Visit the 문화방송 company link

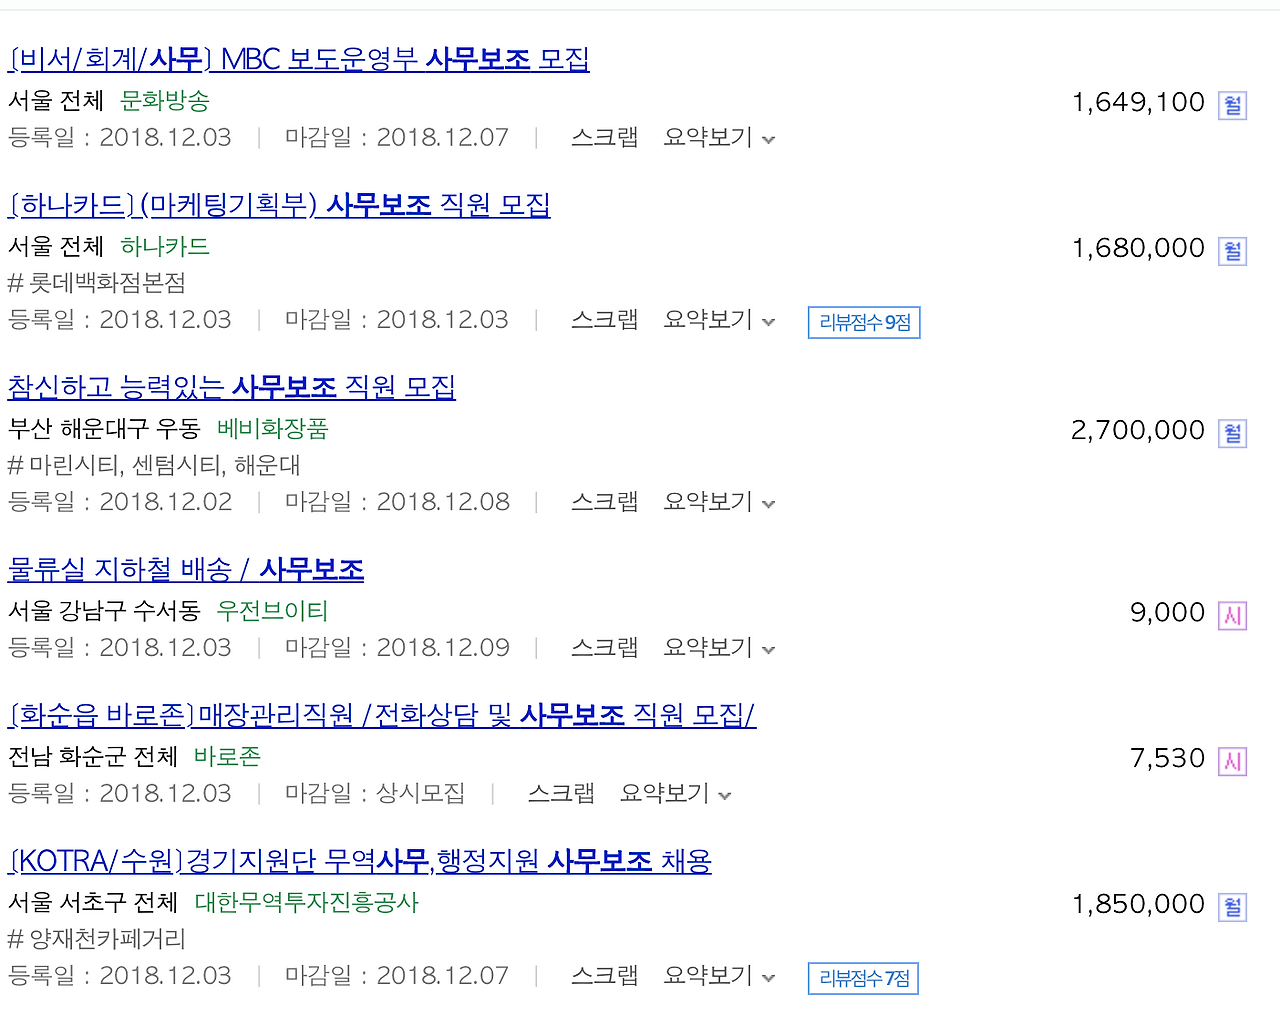(x=165, y=101)
